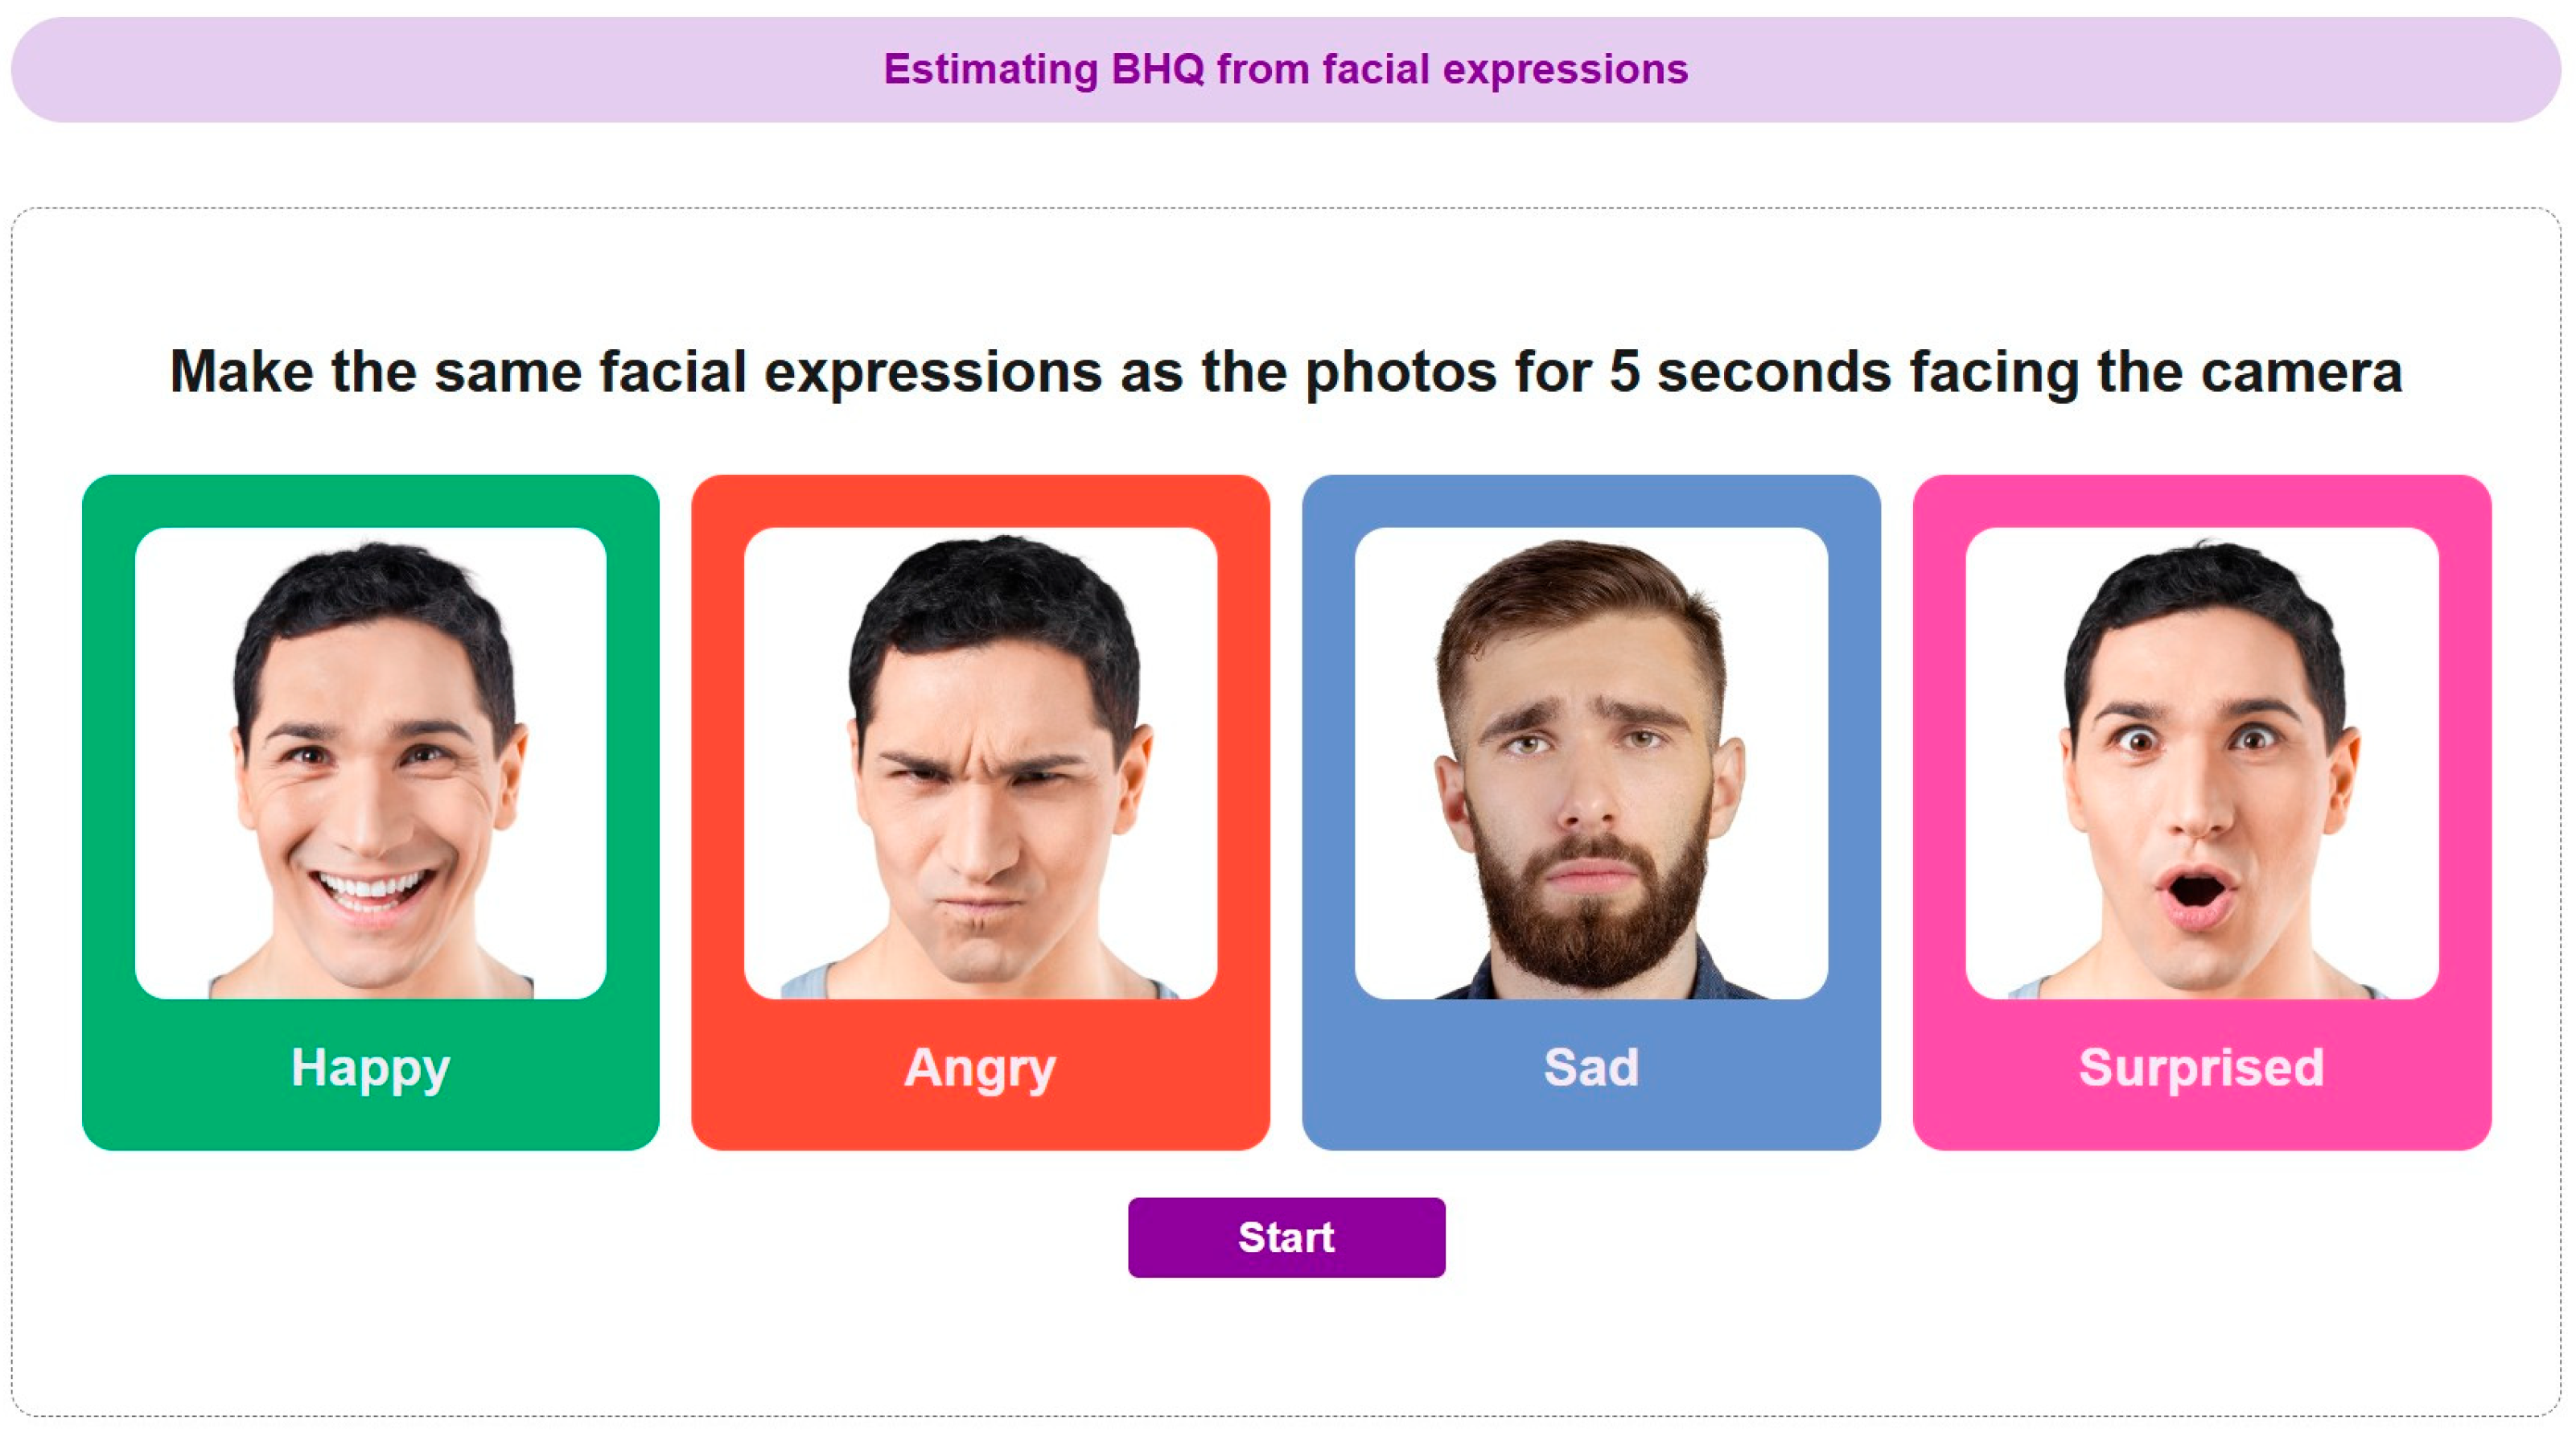
Task: Click the lavender header banner
Action: (x=400, y=69)
